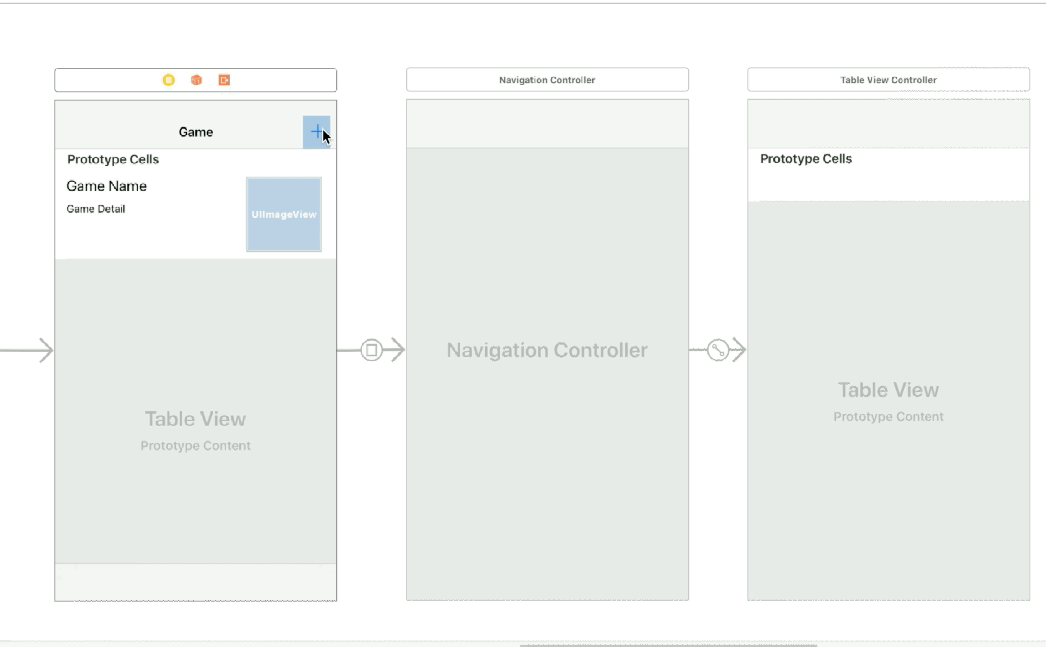Click the horizontal scrollbar at canvas bottom
This screenshot has width=1046, height=647.
(x=668, y=645)
